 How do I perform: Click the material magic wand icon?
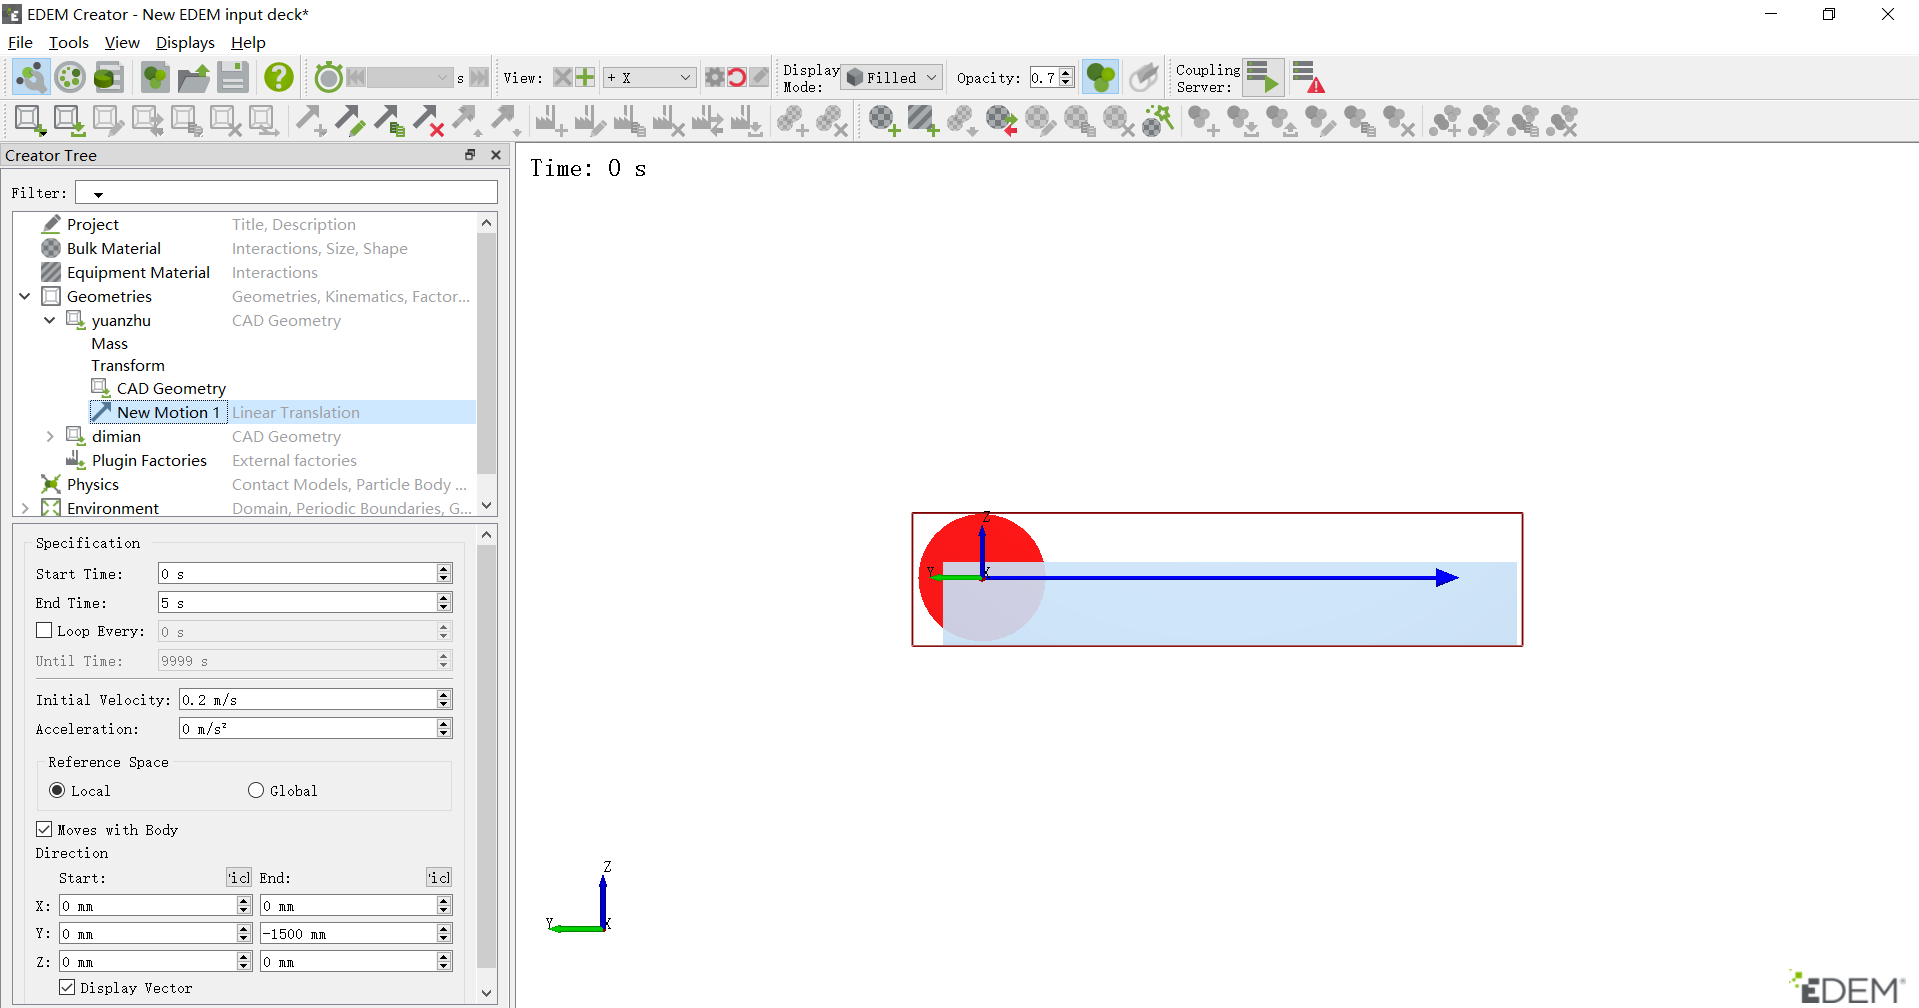click(x=1158, y=121)
